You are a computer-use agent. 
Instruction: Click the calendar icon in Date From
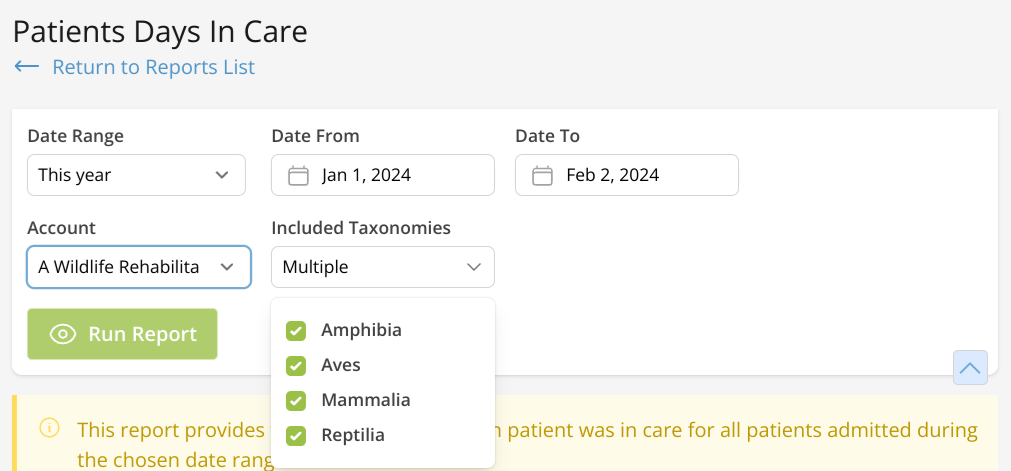pos(298,176)
